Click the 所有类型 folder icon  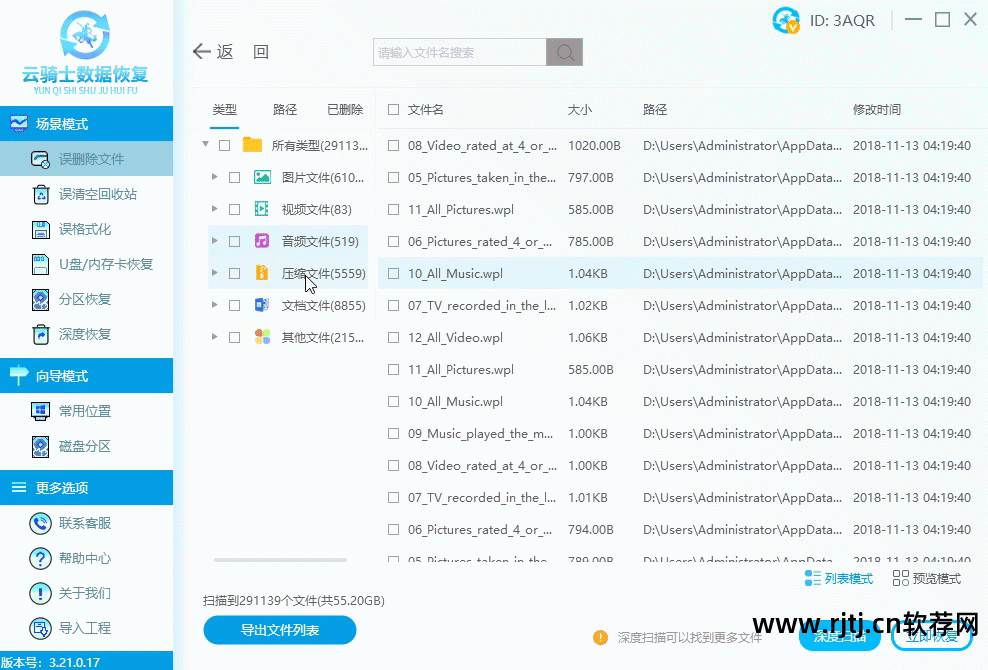(x=252, y=145)
